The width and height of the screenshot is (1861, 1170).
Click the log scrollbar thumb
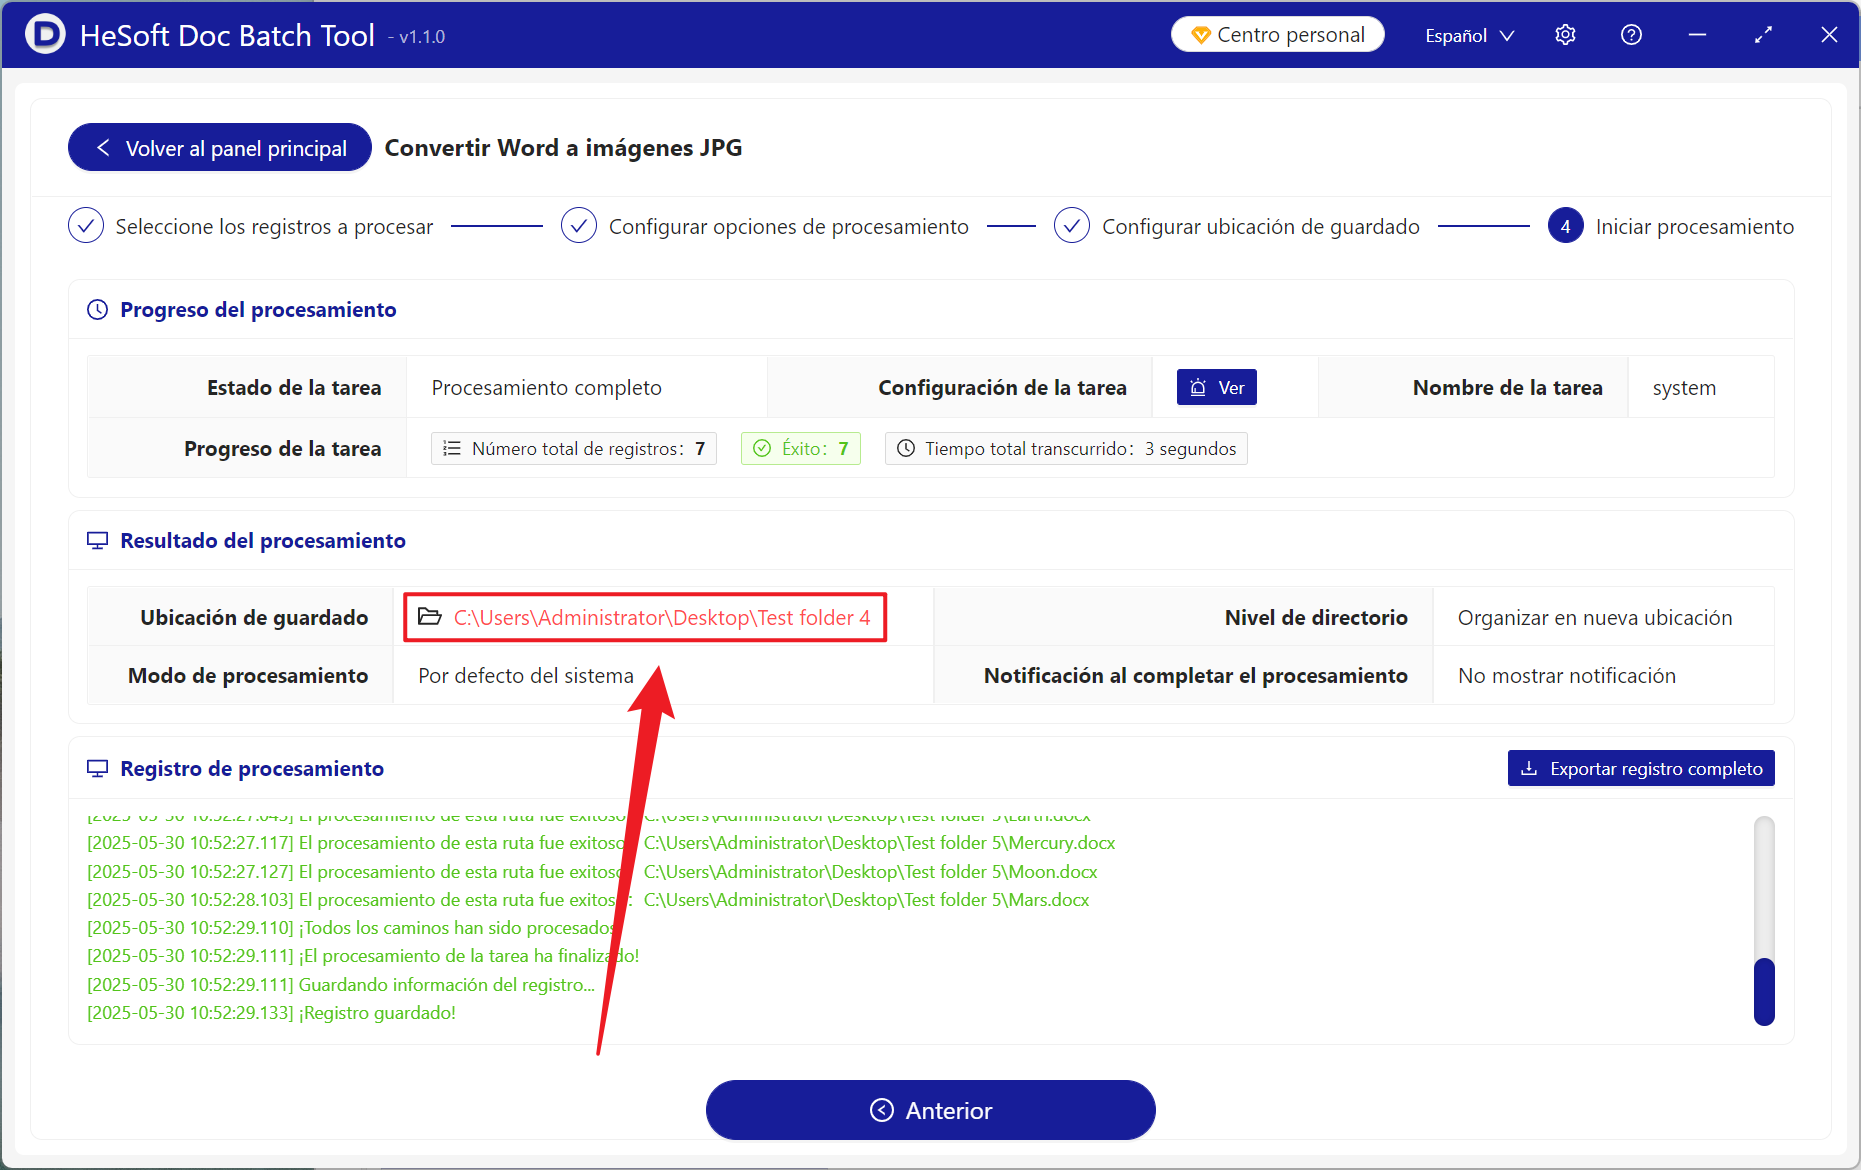1764,992
